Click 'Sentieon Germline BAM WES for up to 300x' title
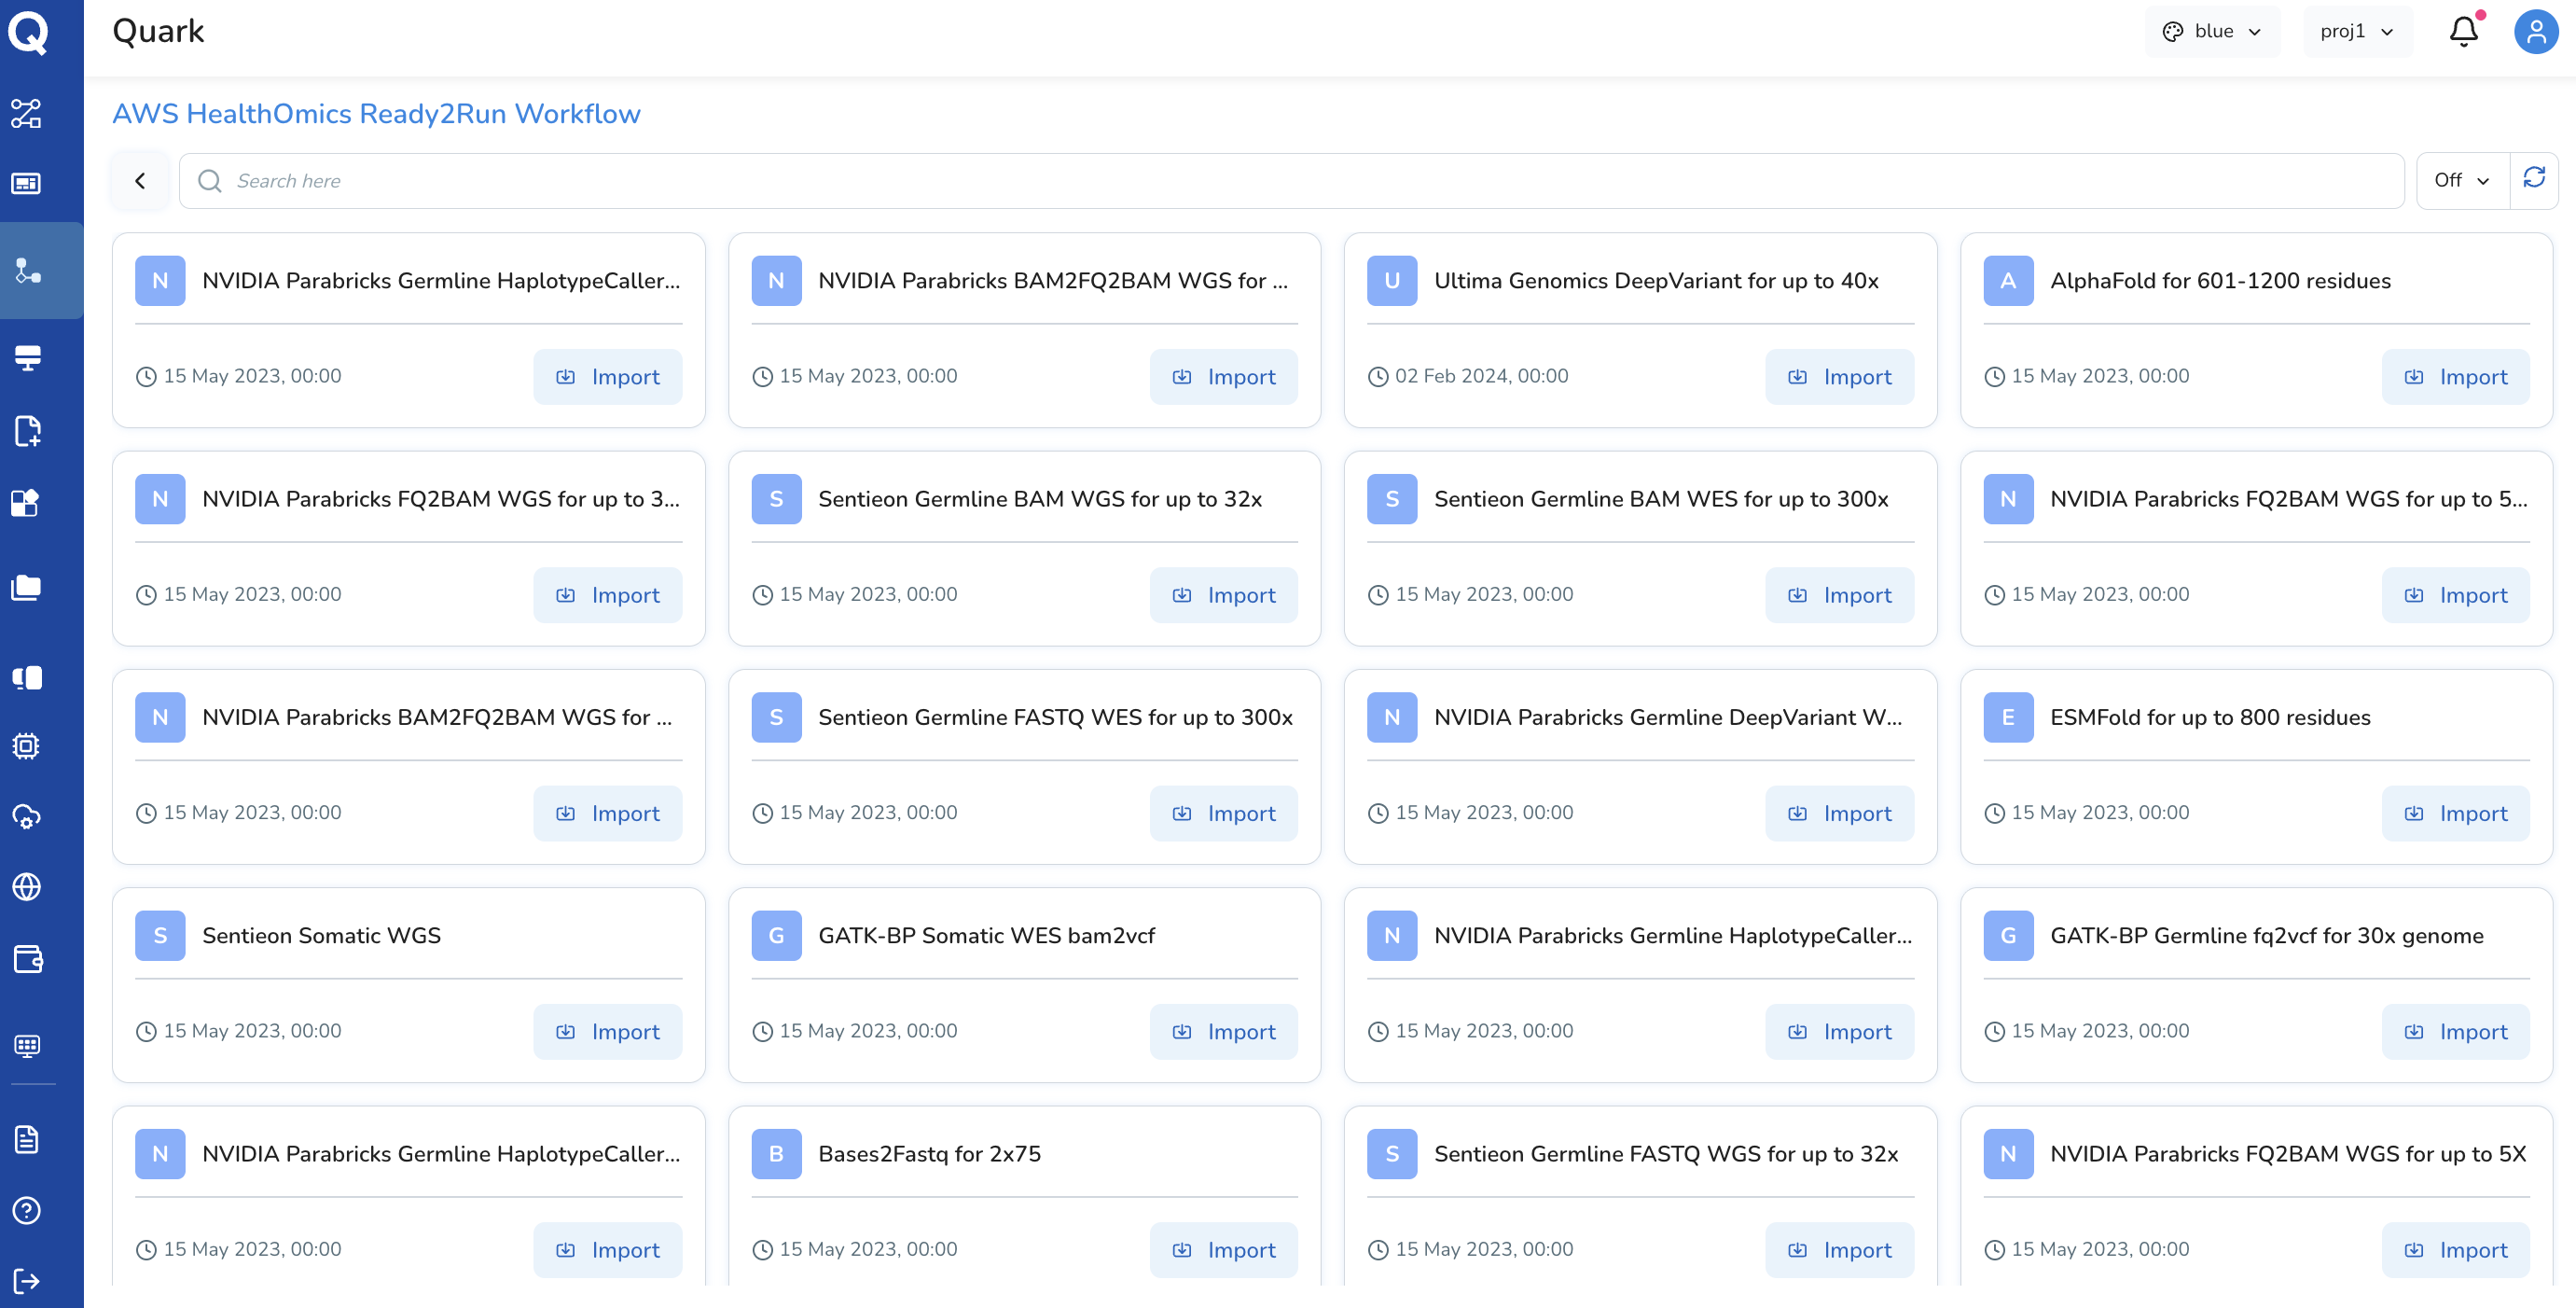The width and height of the screenshot is (2576, 1308). [x=1661, y=499]
